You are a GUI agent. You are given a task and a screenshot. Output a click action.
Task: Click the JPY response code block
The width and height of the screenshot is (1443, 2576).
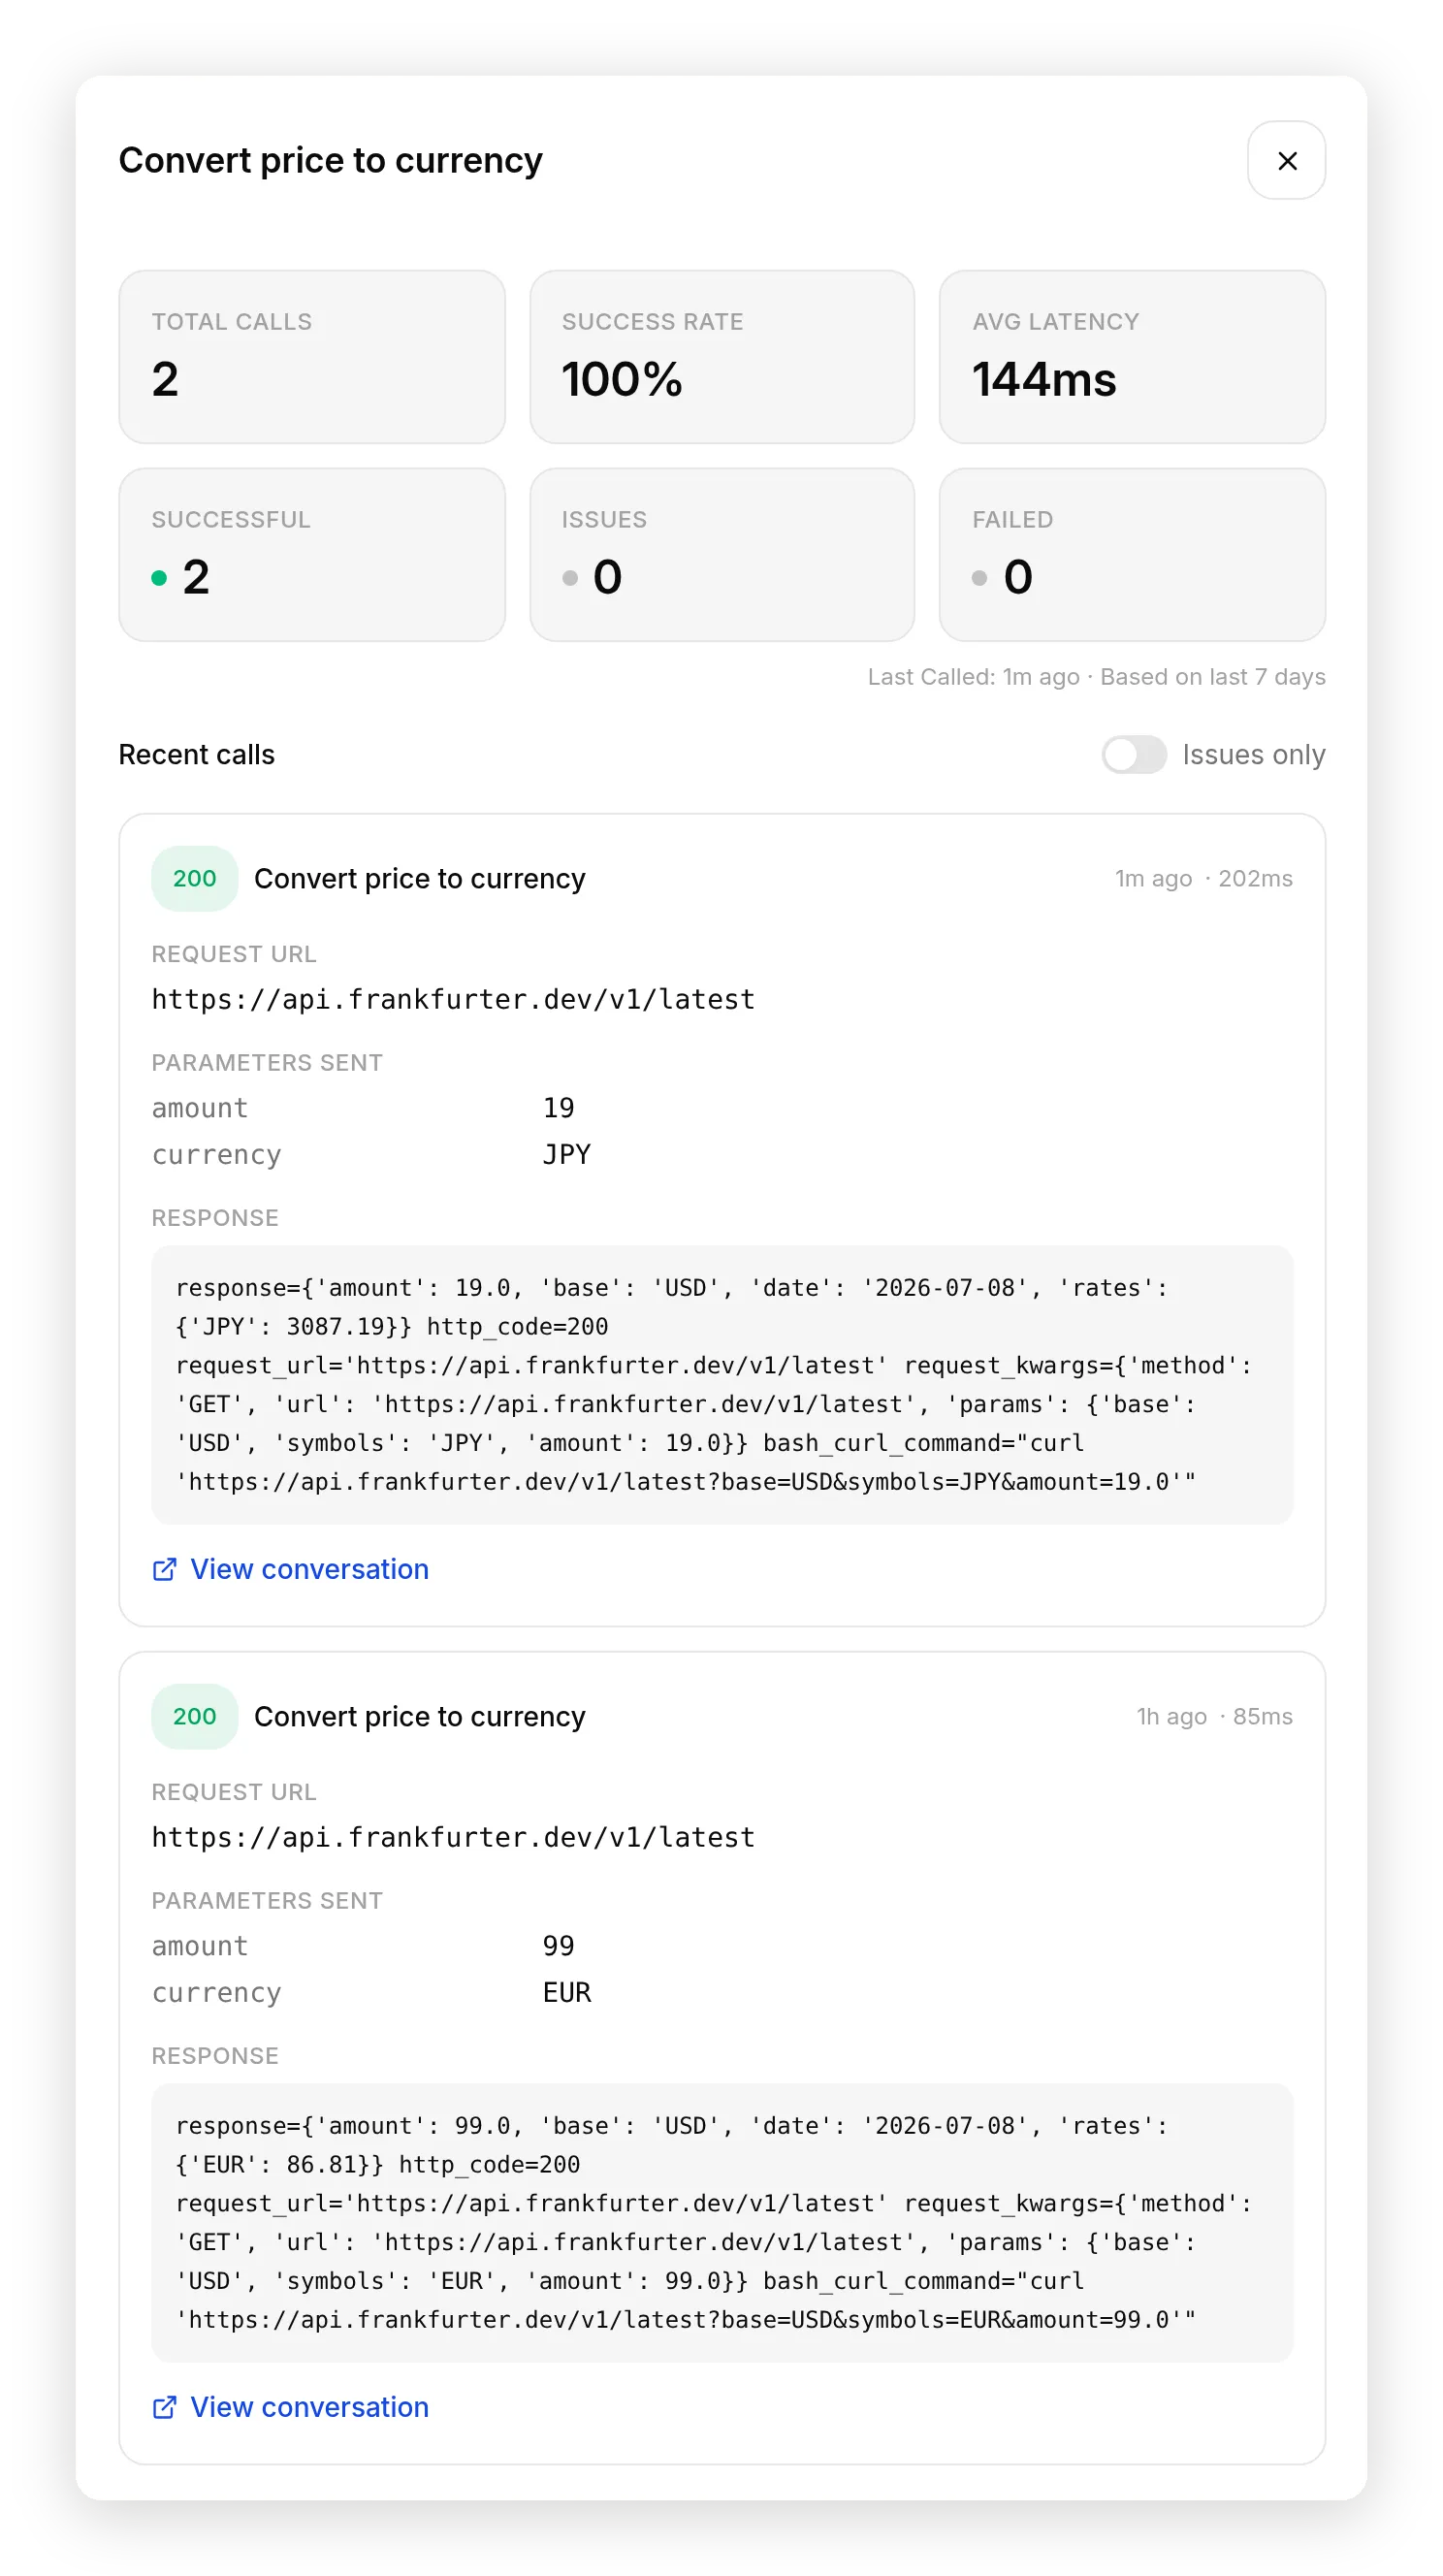722,1385
